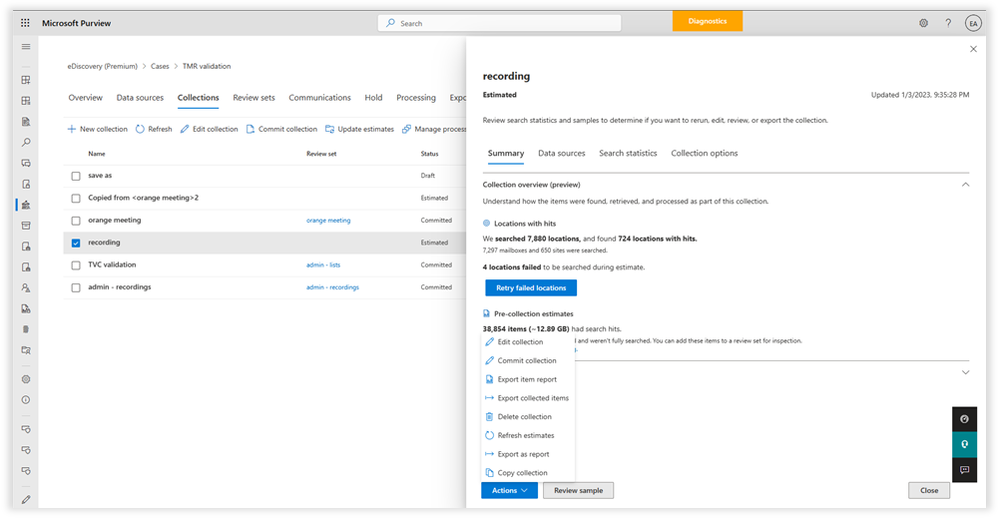Expand the collapsed section below estimates
The image size is (999, 518).
[965, 373]
